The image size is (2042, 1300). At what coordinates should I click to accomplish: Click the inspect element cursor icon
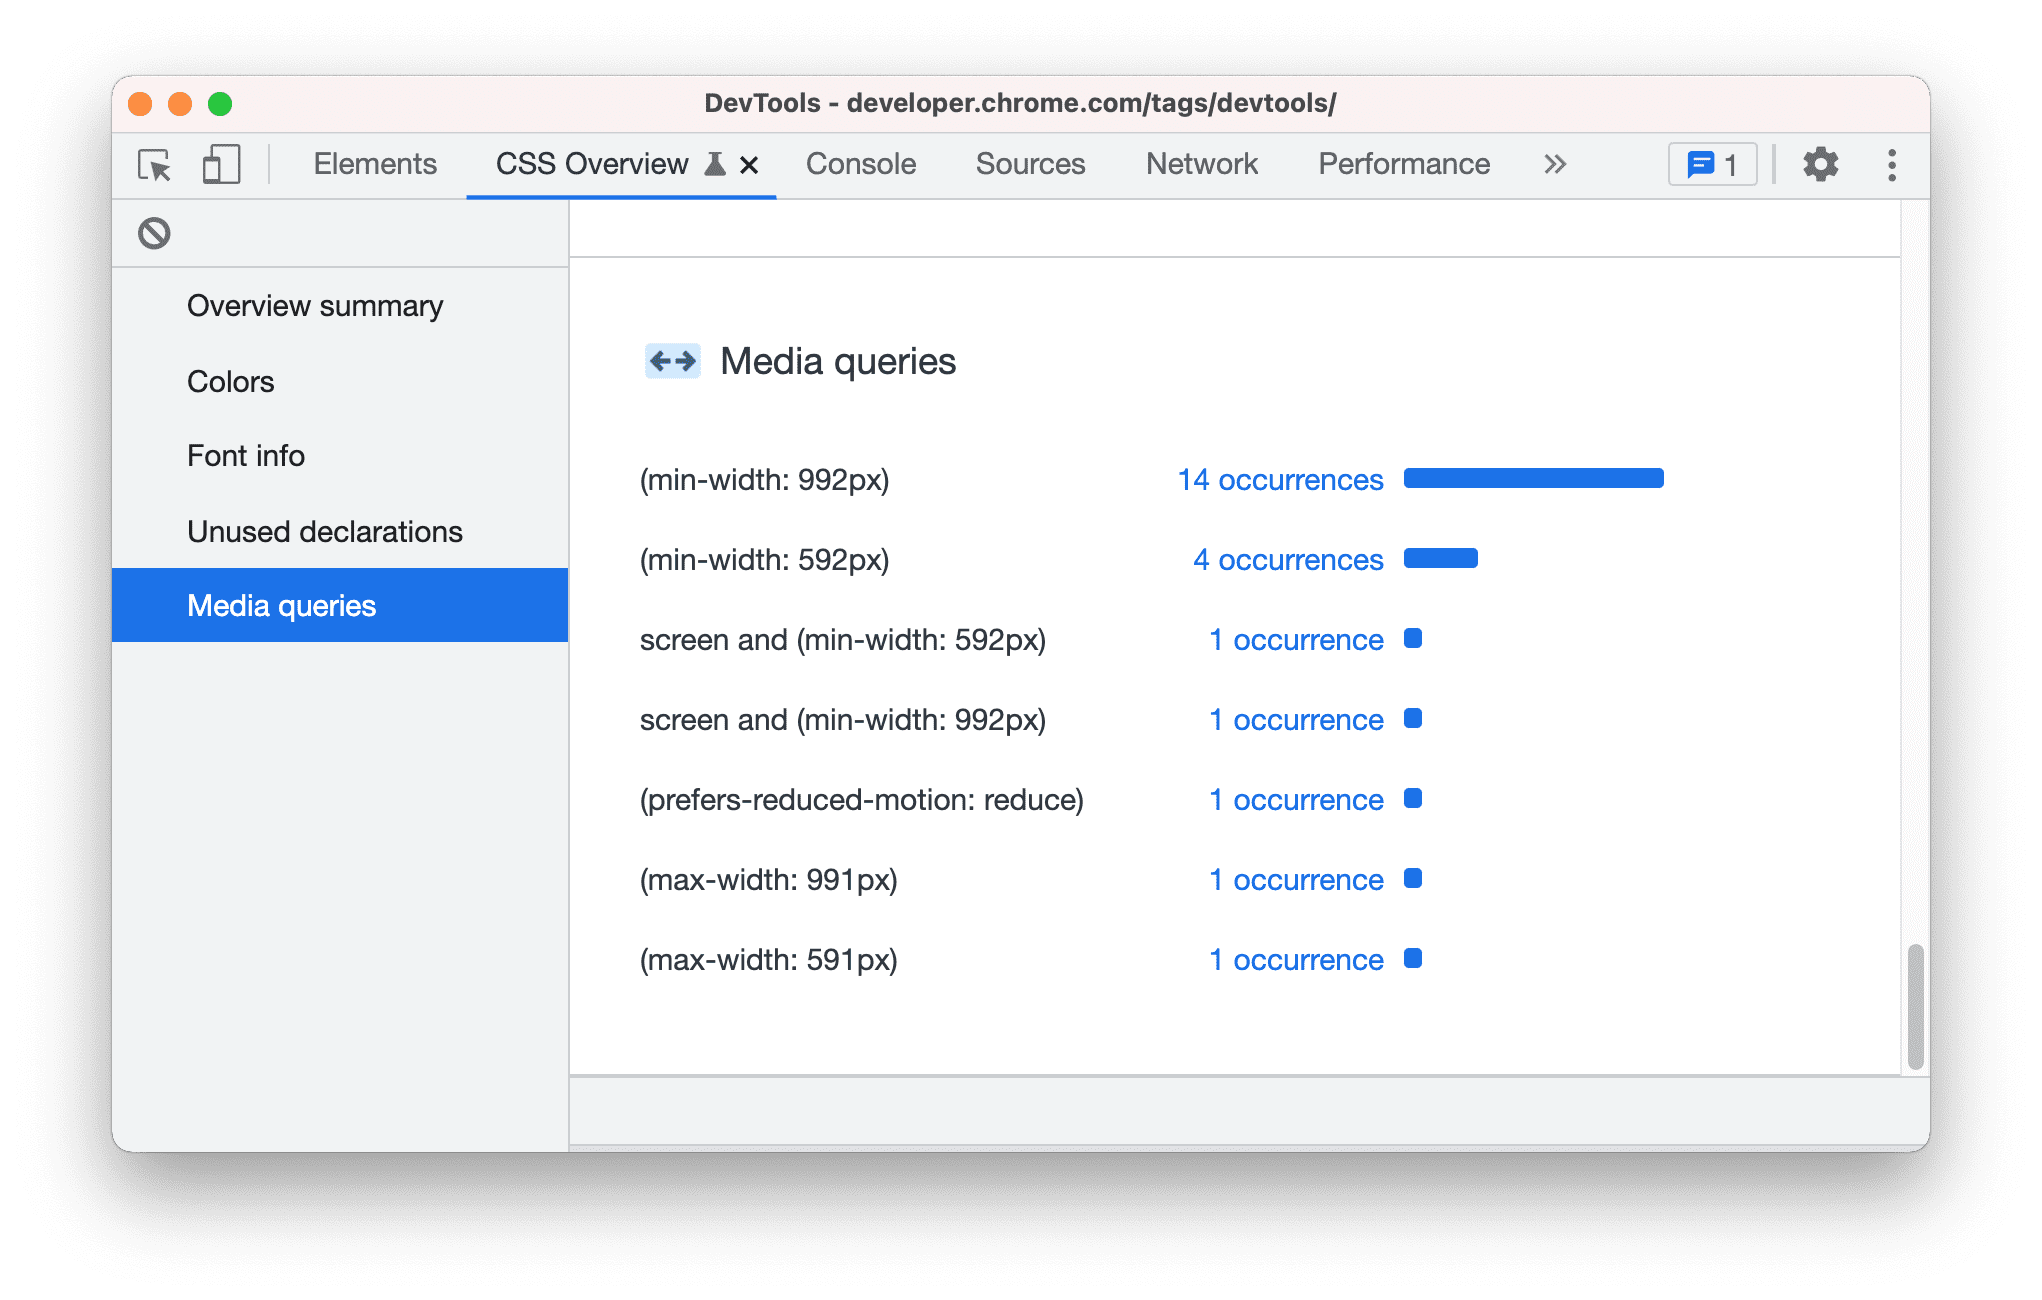coord(153,164)
